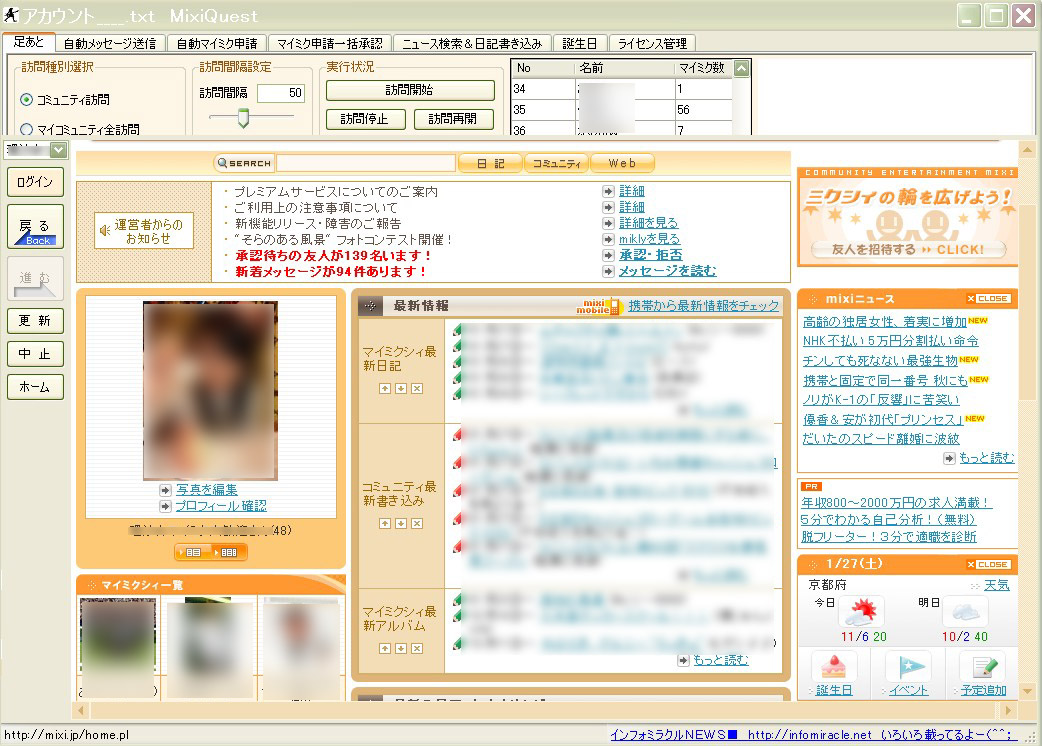The height and width of the screenshot is (746, 1042).
Task: Open news link NHK不払い5万円分割払い命令
Action: coord(890,341)
